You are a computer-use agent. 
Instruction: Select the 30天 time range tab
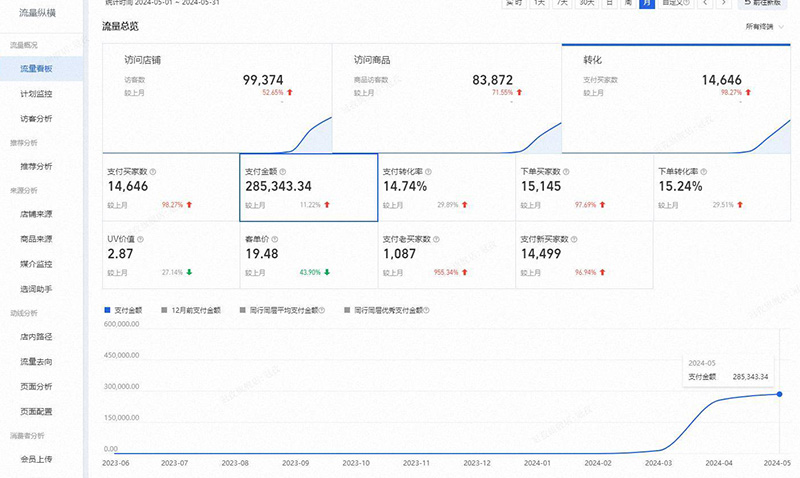(587, 3)
